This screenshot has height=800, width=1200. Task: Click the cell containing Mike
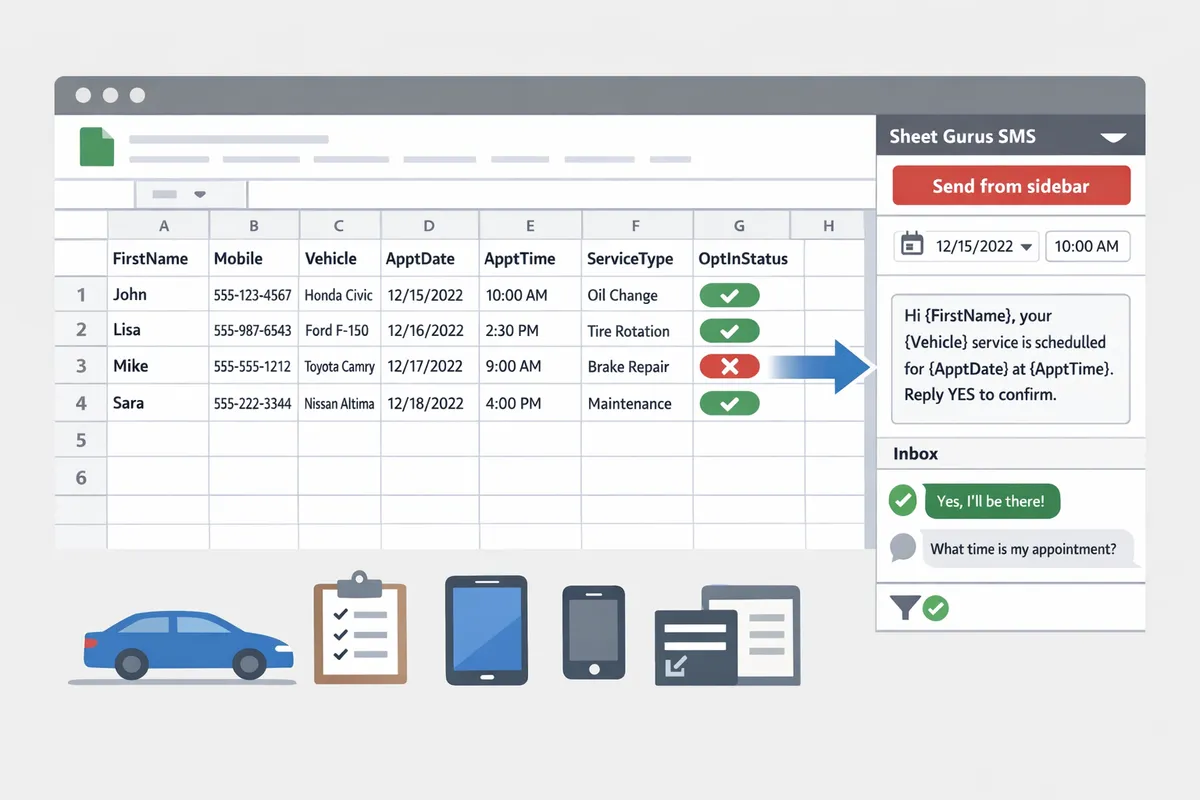tap(158, 366)
